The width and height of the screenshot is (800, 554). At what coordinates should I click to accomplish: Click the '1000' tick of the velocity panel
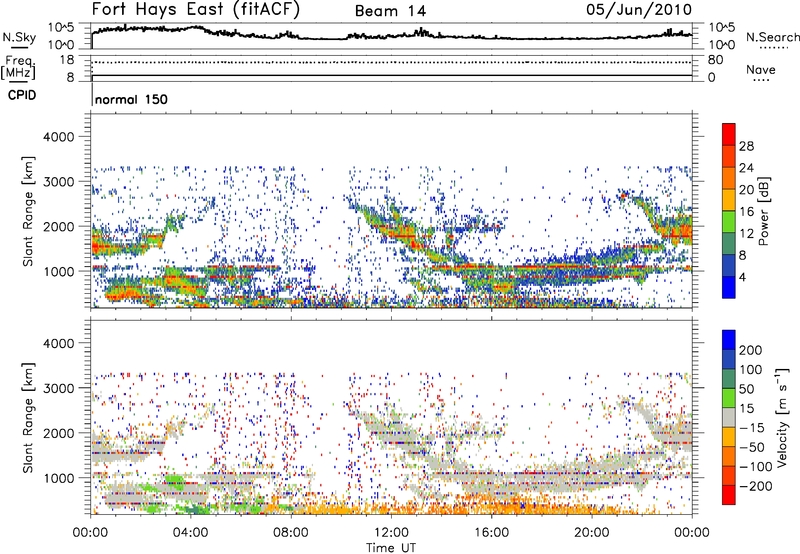59,478
